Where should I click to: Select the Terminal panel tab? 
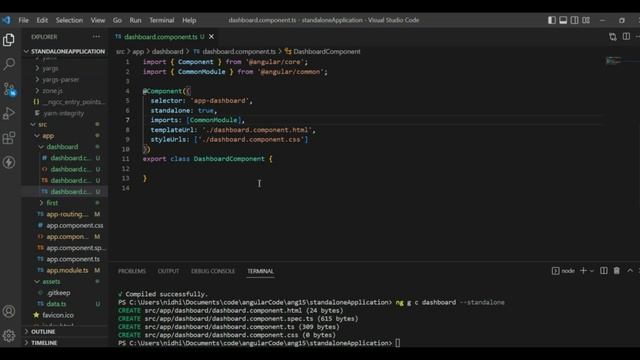pyautogui.click(x=260, y=271)
